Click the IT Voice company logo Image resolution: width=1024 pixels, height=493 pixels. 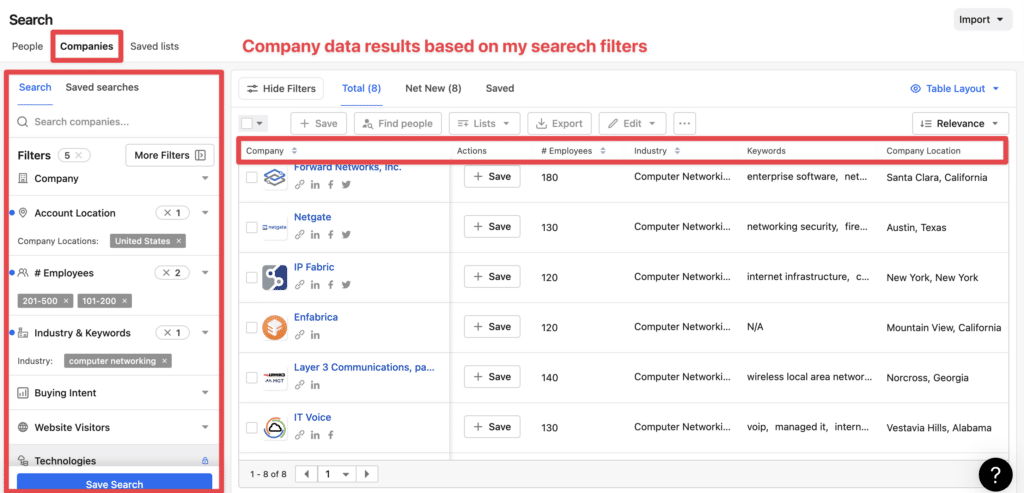point(275,428)
